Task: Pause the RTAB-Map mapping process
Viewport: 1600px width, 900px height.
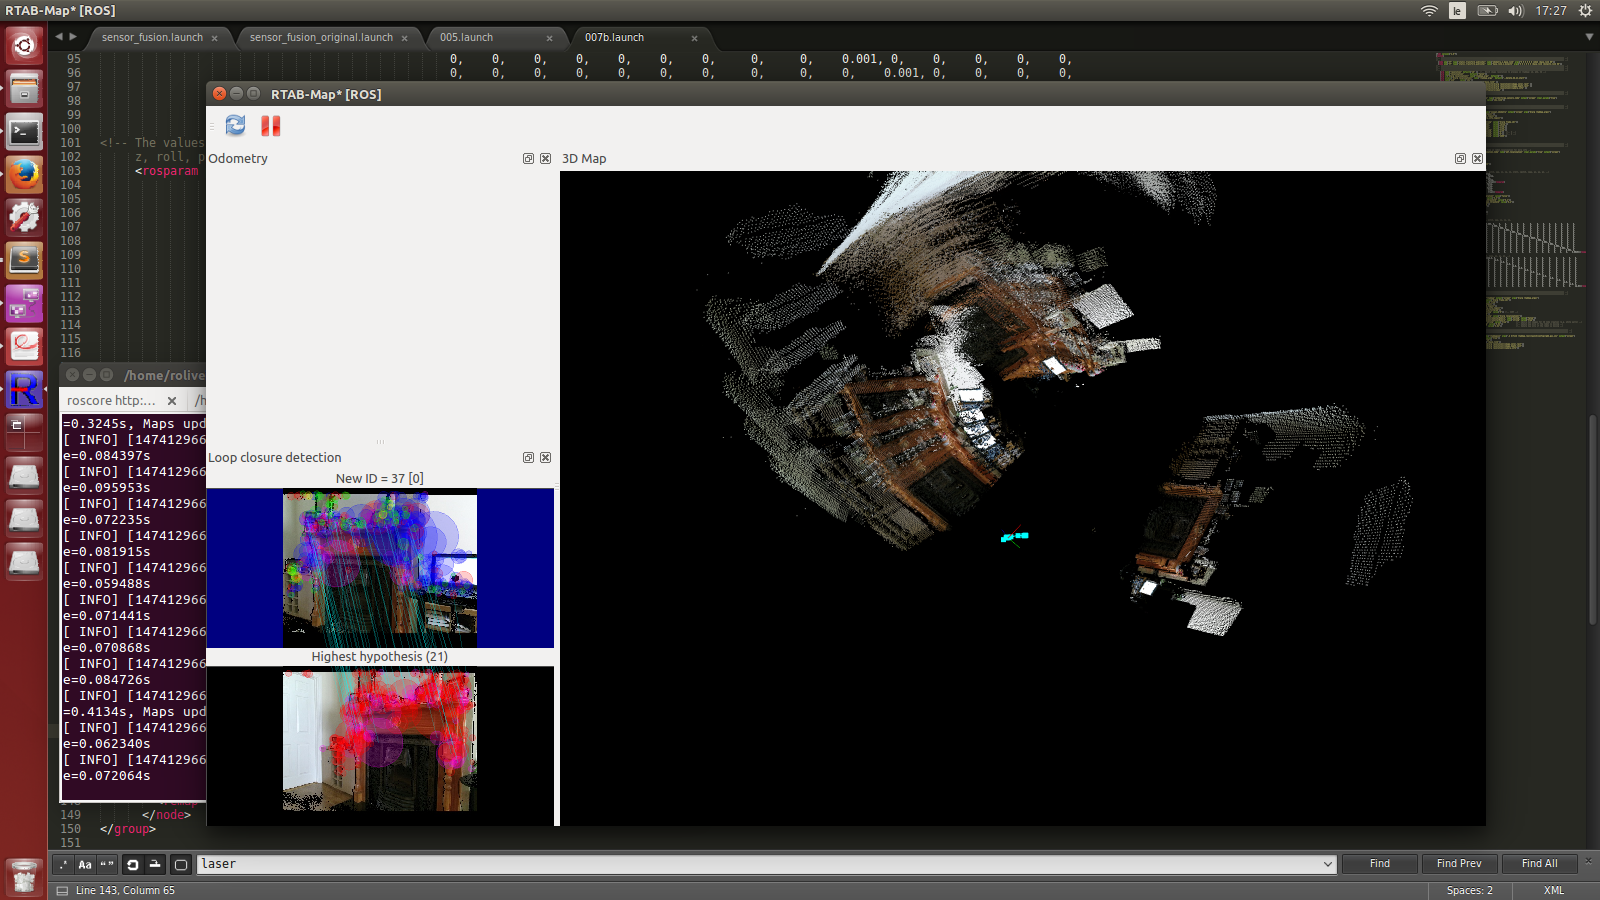Action: (270, 126)
